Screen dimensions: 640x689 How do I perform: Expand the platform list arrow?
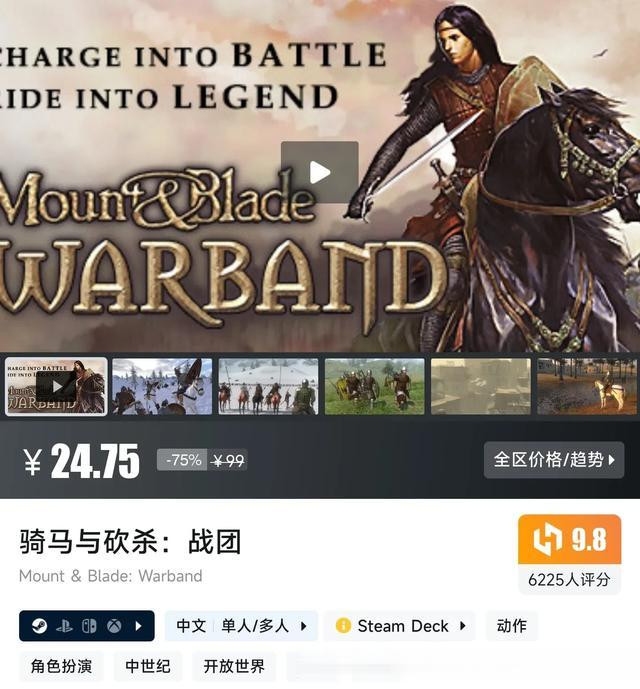click(138, 625)
